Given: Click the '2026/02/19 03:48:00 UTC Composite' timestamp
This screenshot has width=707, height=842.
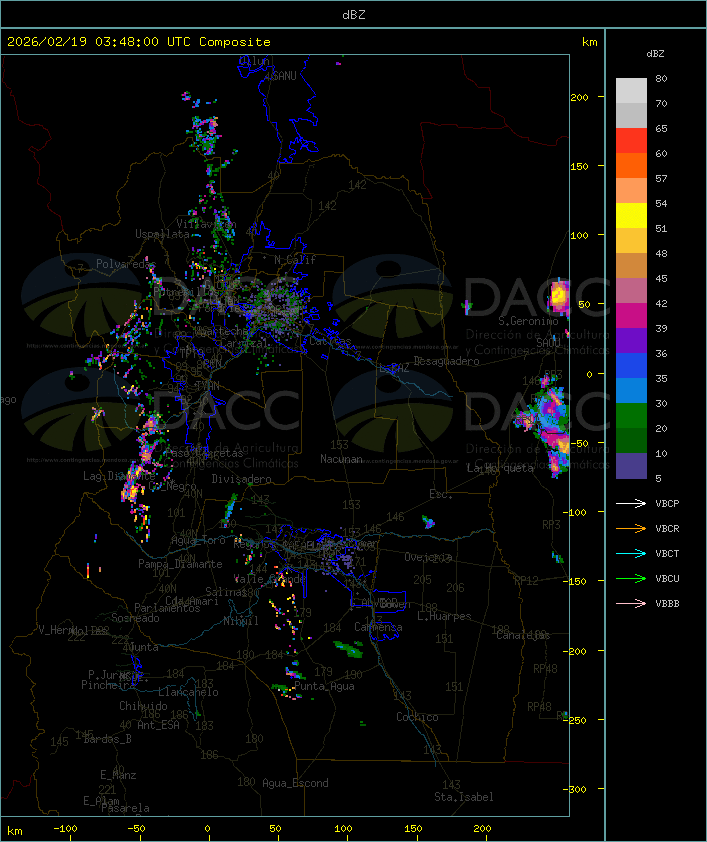Looking at the screenshot, I should [x=139, y=42].
